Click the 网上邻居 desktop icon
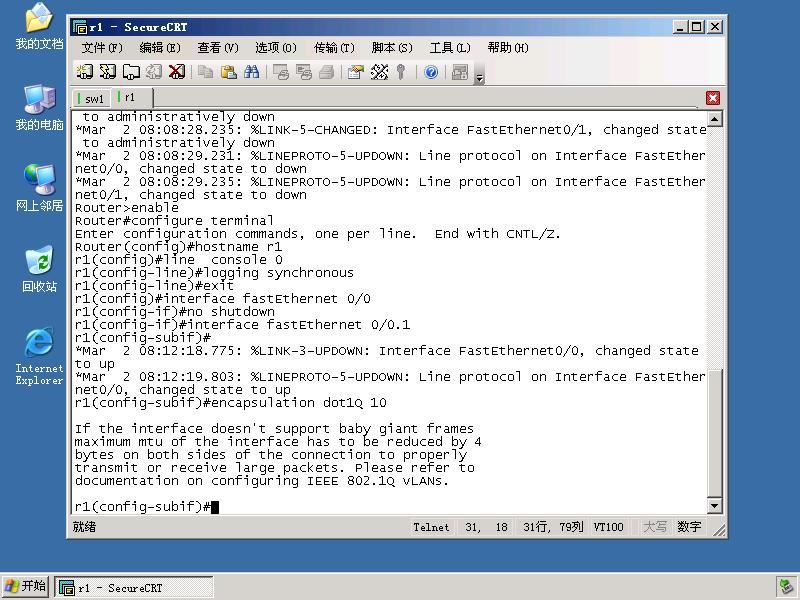The width and height of the screenshot is (800, 600). (39, 188)
